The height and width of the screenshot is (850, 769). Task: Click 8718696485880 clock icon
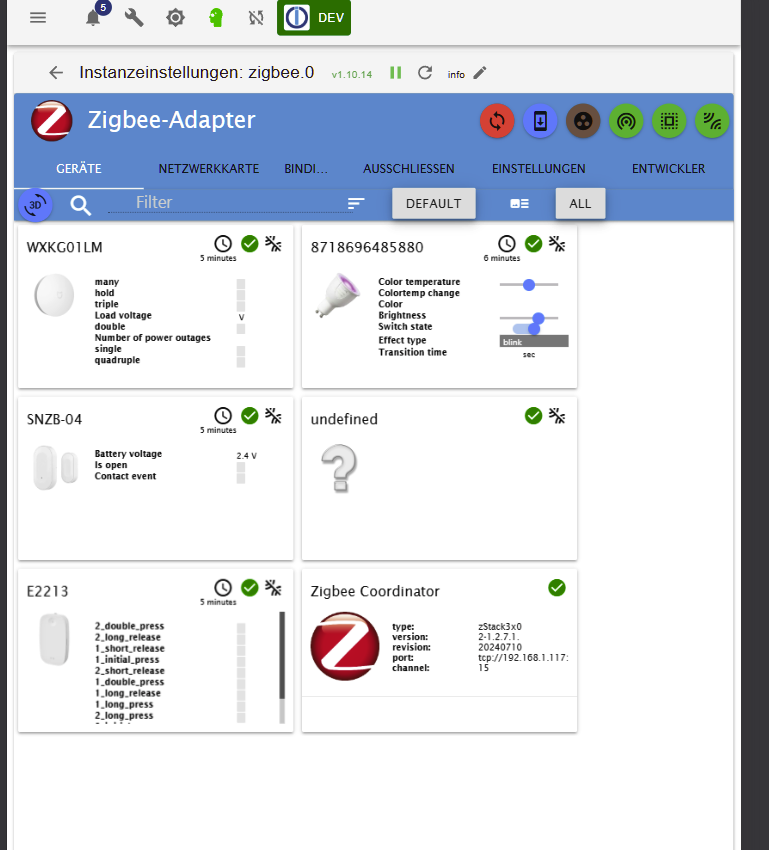507,244
